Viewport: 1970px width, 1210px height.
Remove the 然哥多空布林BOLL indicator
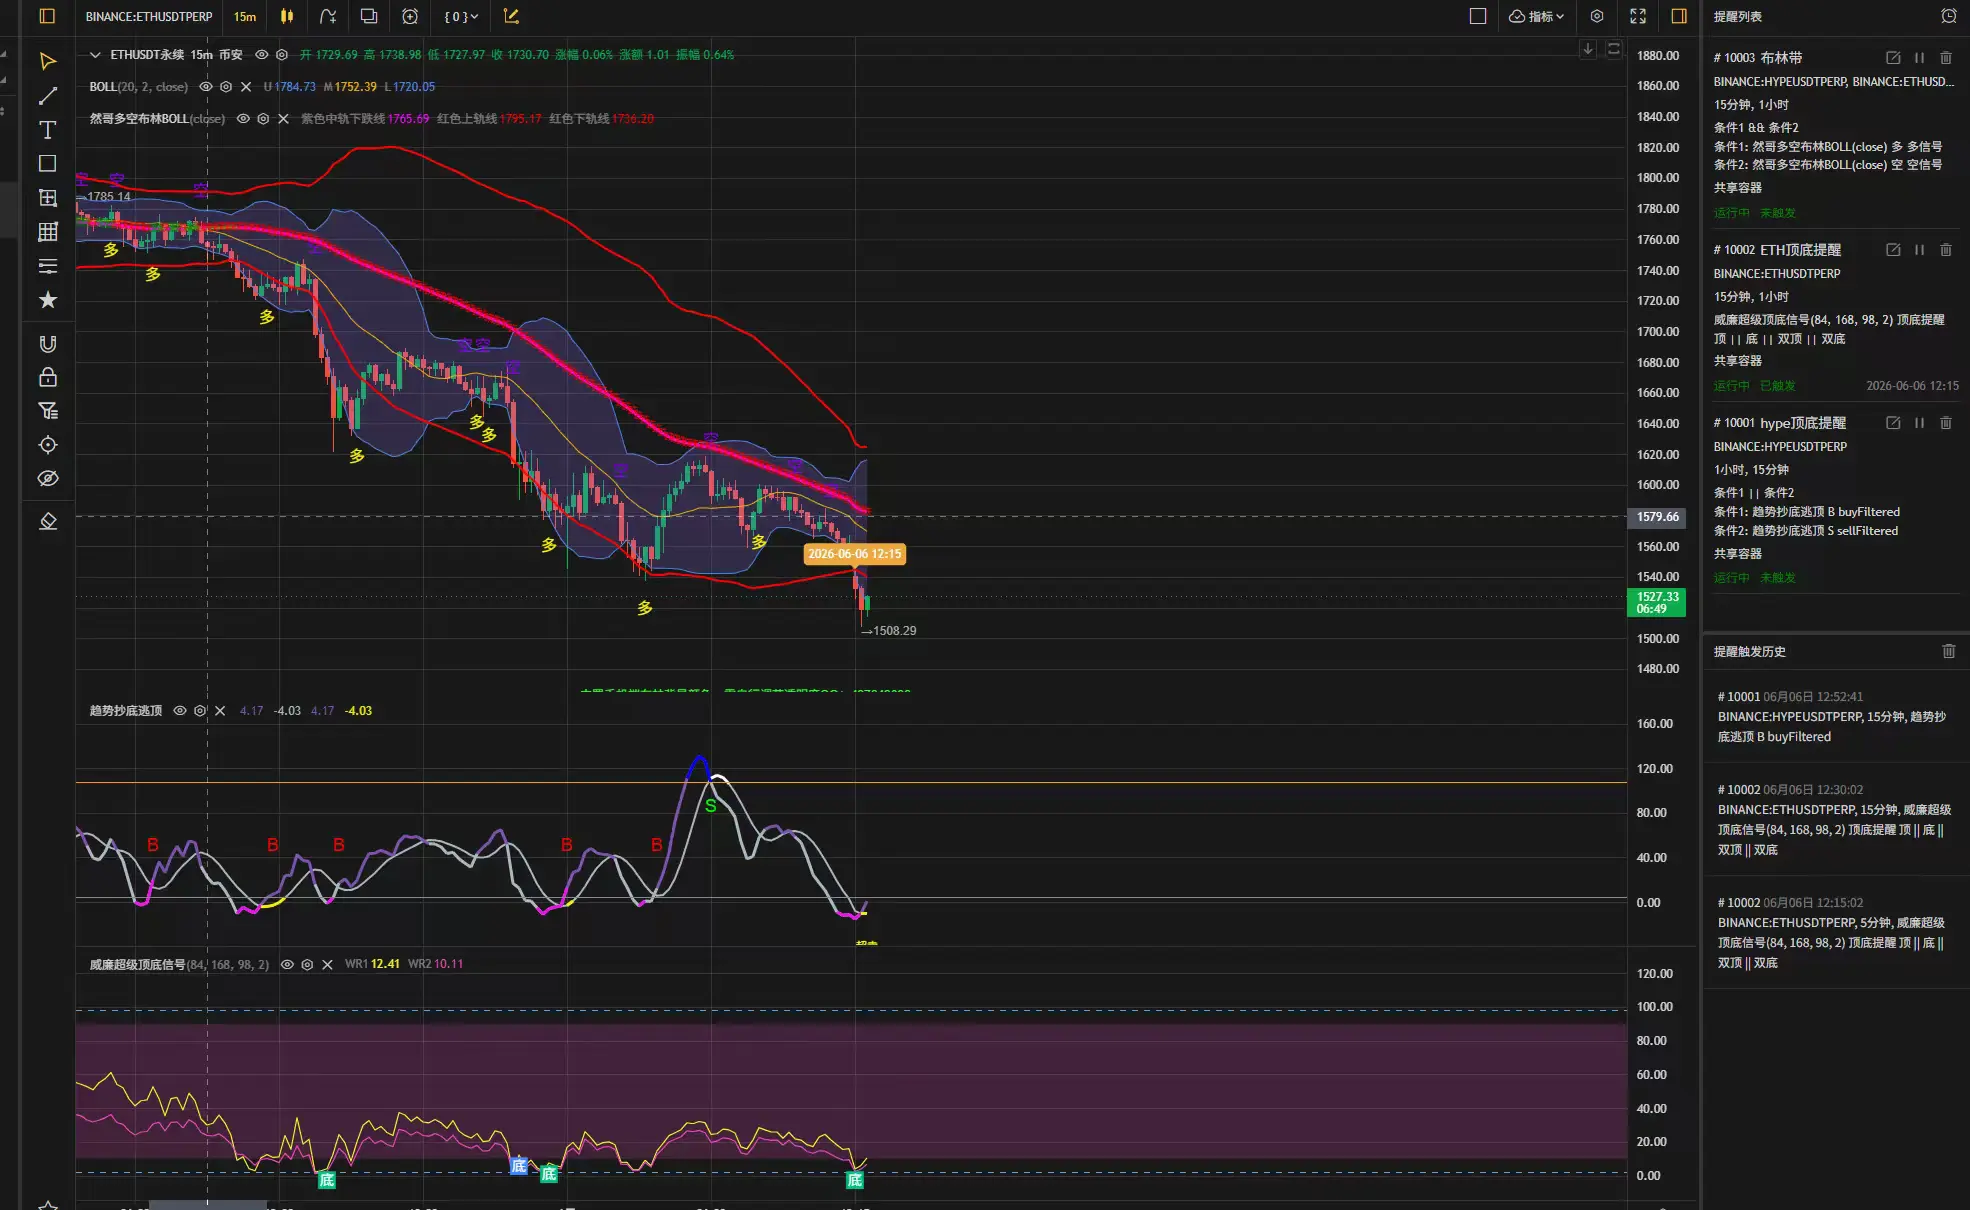(283, 119)
